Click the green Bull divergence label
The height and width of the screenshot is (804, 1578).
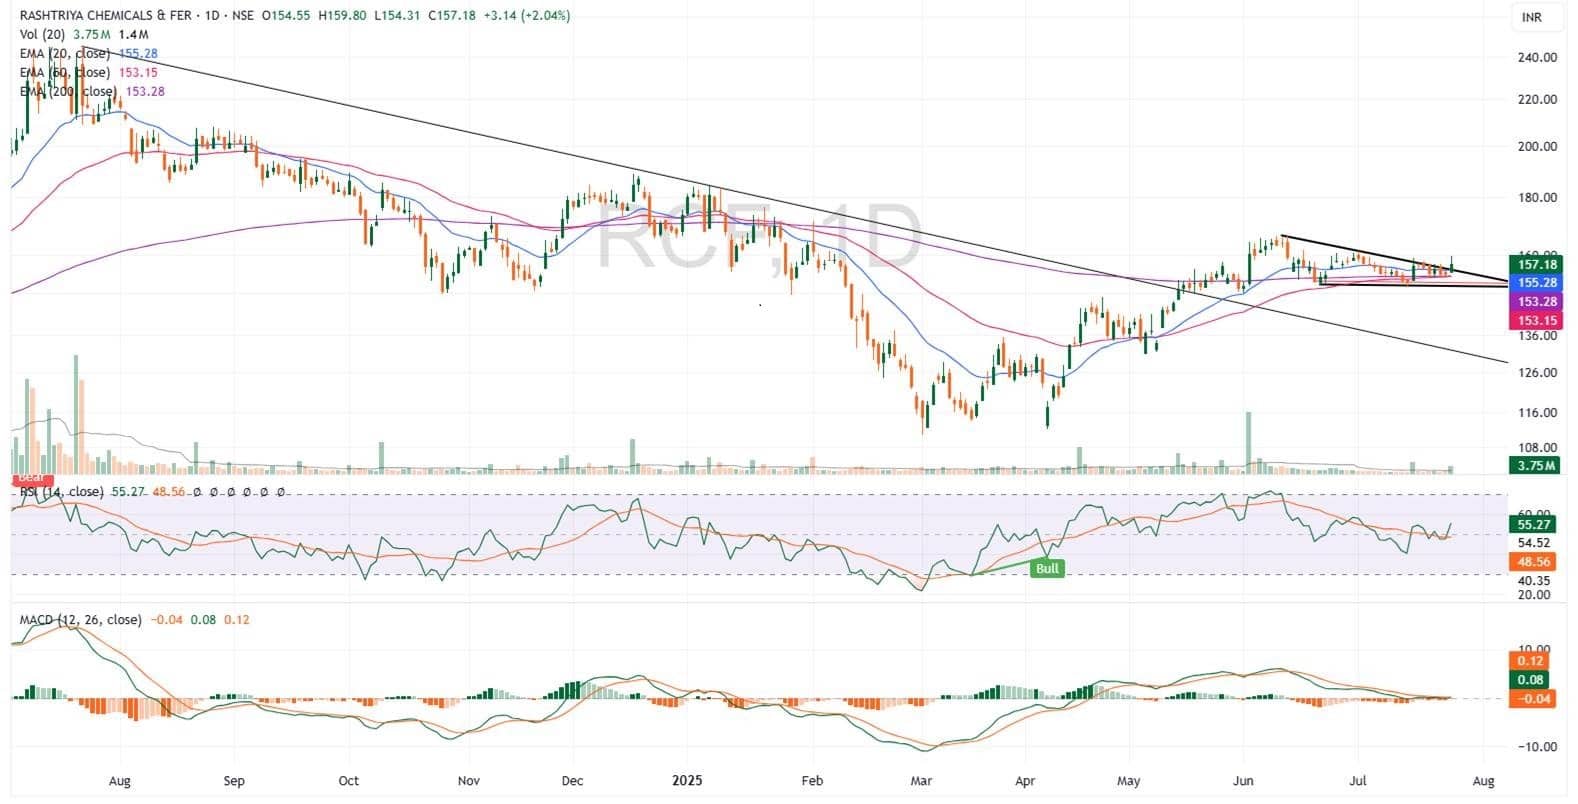tap(1047, 568)
